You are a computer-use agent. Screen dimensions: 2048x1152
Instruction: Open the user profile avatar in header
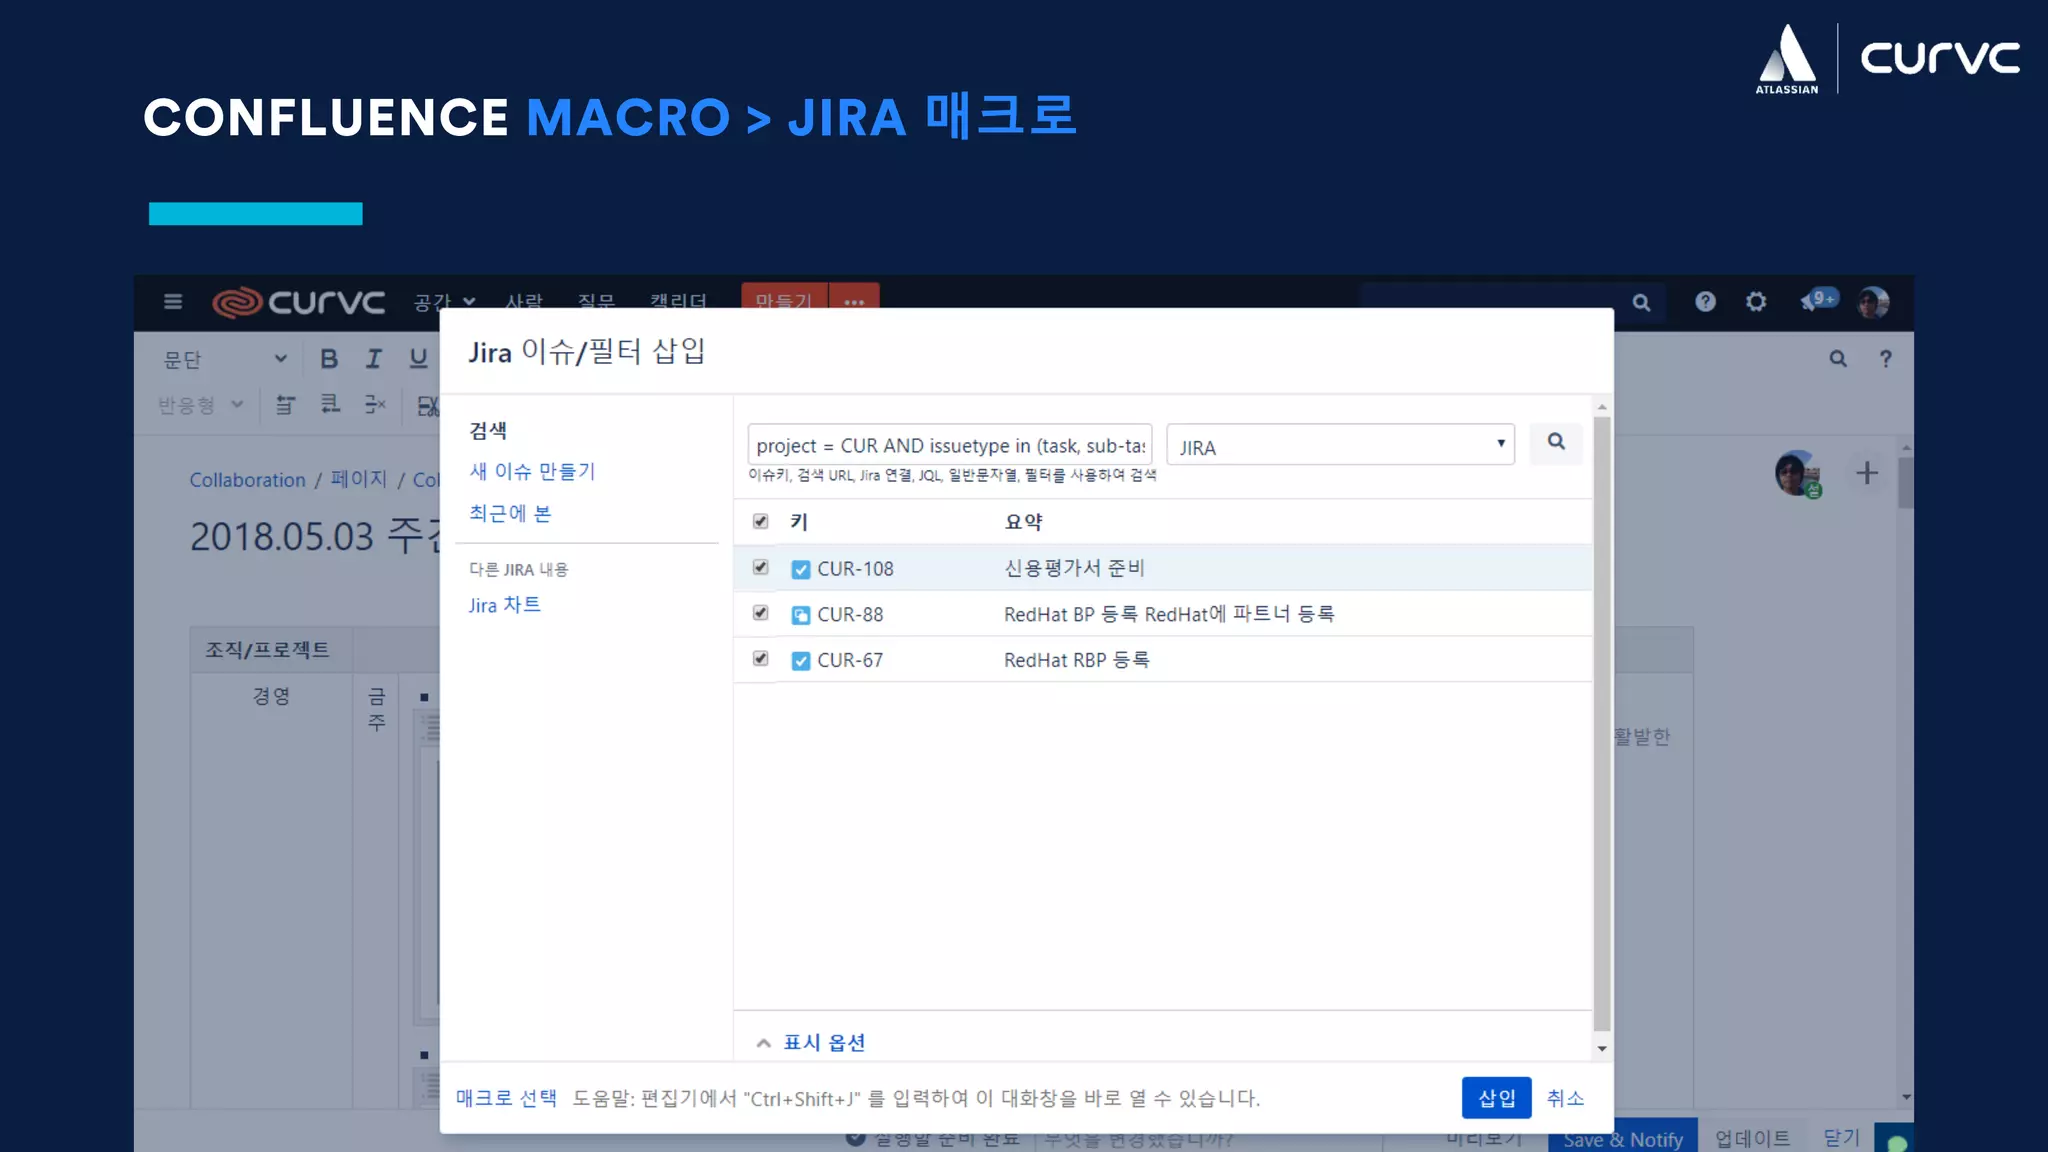[1873, 301]
